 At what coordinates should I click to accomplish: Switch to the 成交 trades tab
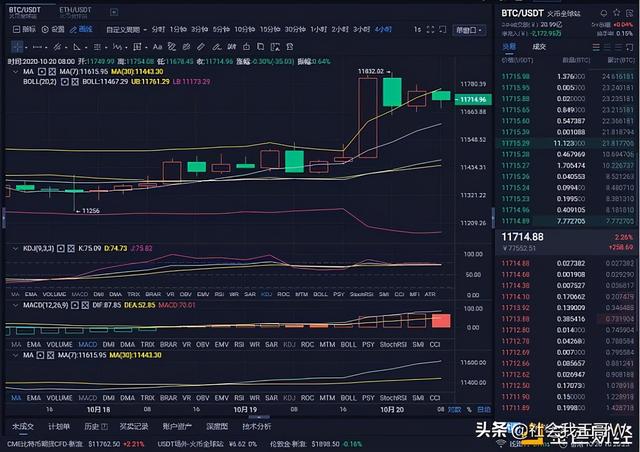[x=539, y=47]
